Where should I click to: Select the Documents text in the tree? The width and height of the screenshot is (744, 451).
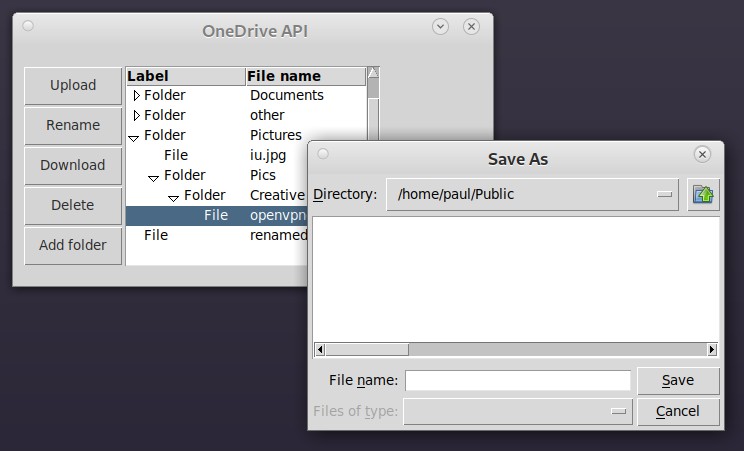coord(287,95)
